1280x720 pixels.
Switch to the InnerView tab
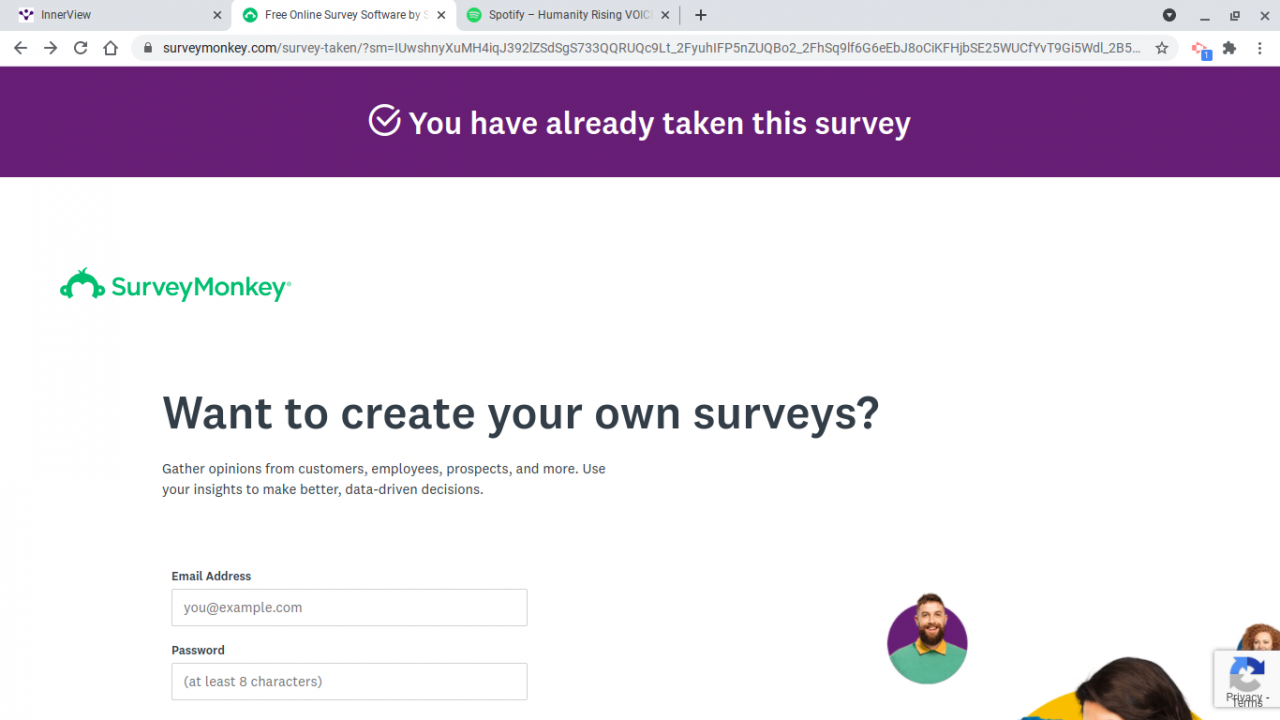coord(110,15)
